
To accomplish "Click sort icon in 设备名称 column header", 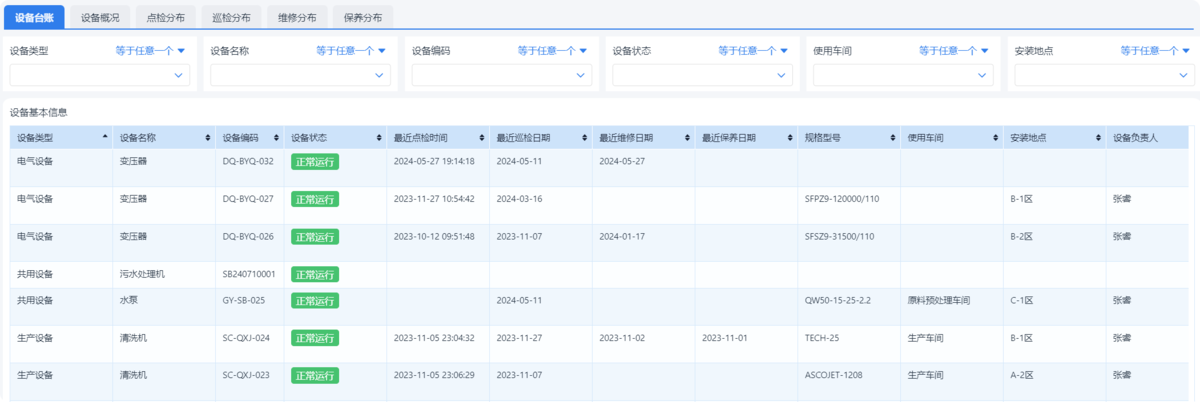I will coord(208,137).
